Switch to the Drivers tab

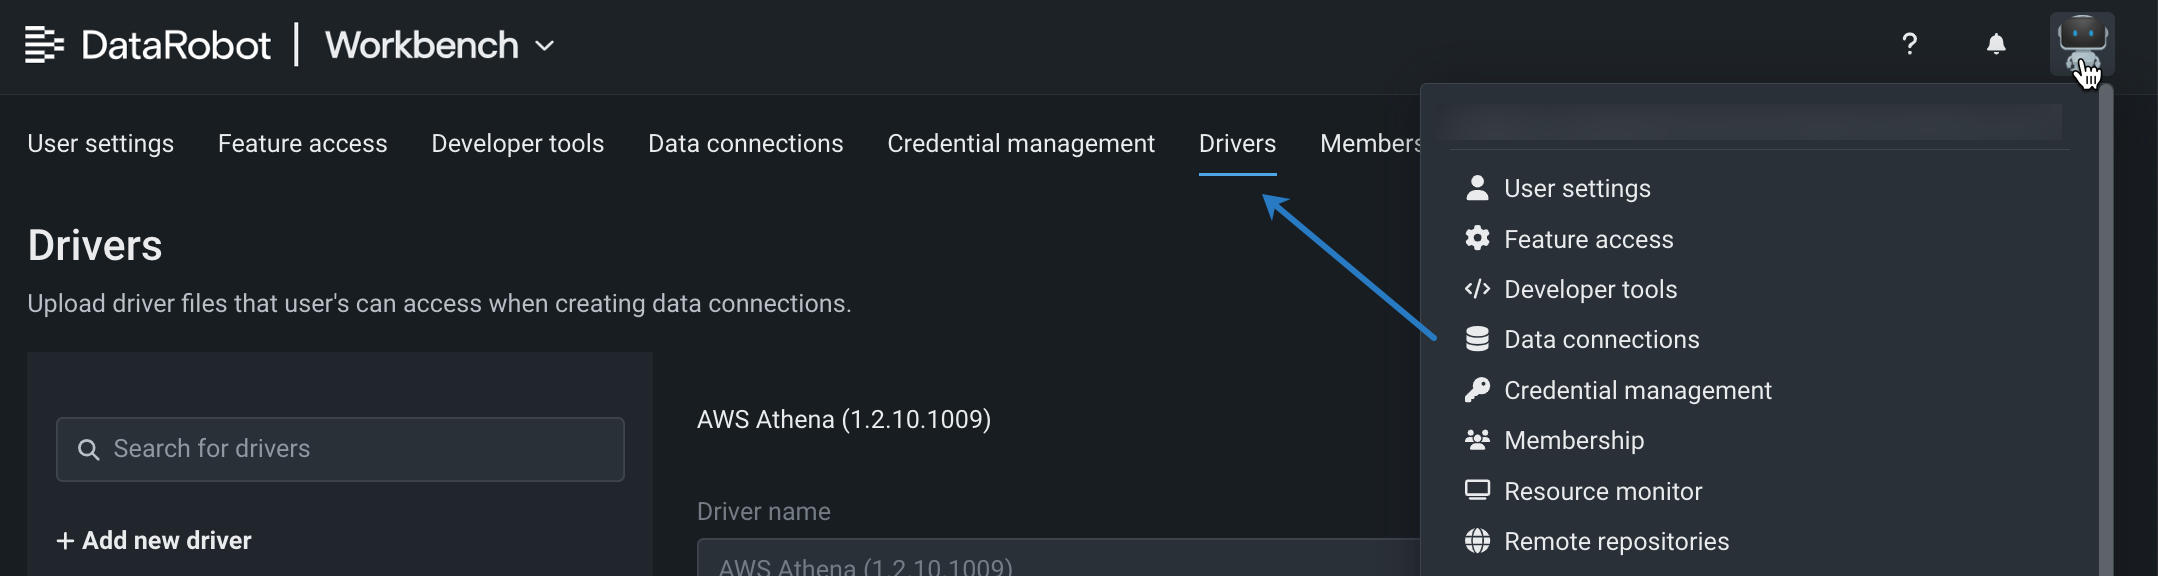tap(1237, 144)
